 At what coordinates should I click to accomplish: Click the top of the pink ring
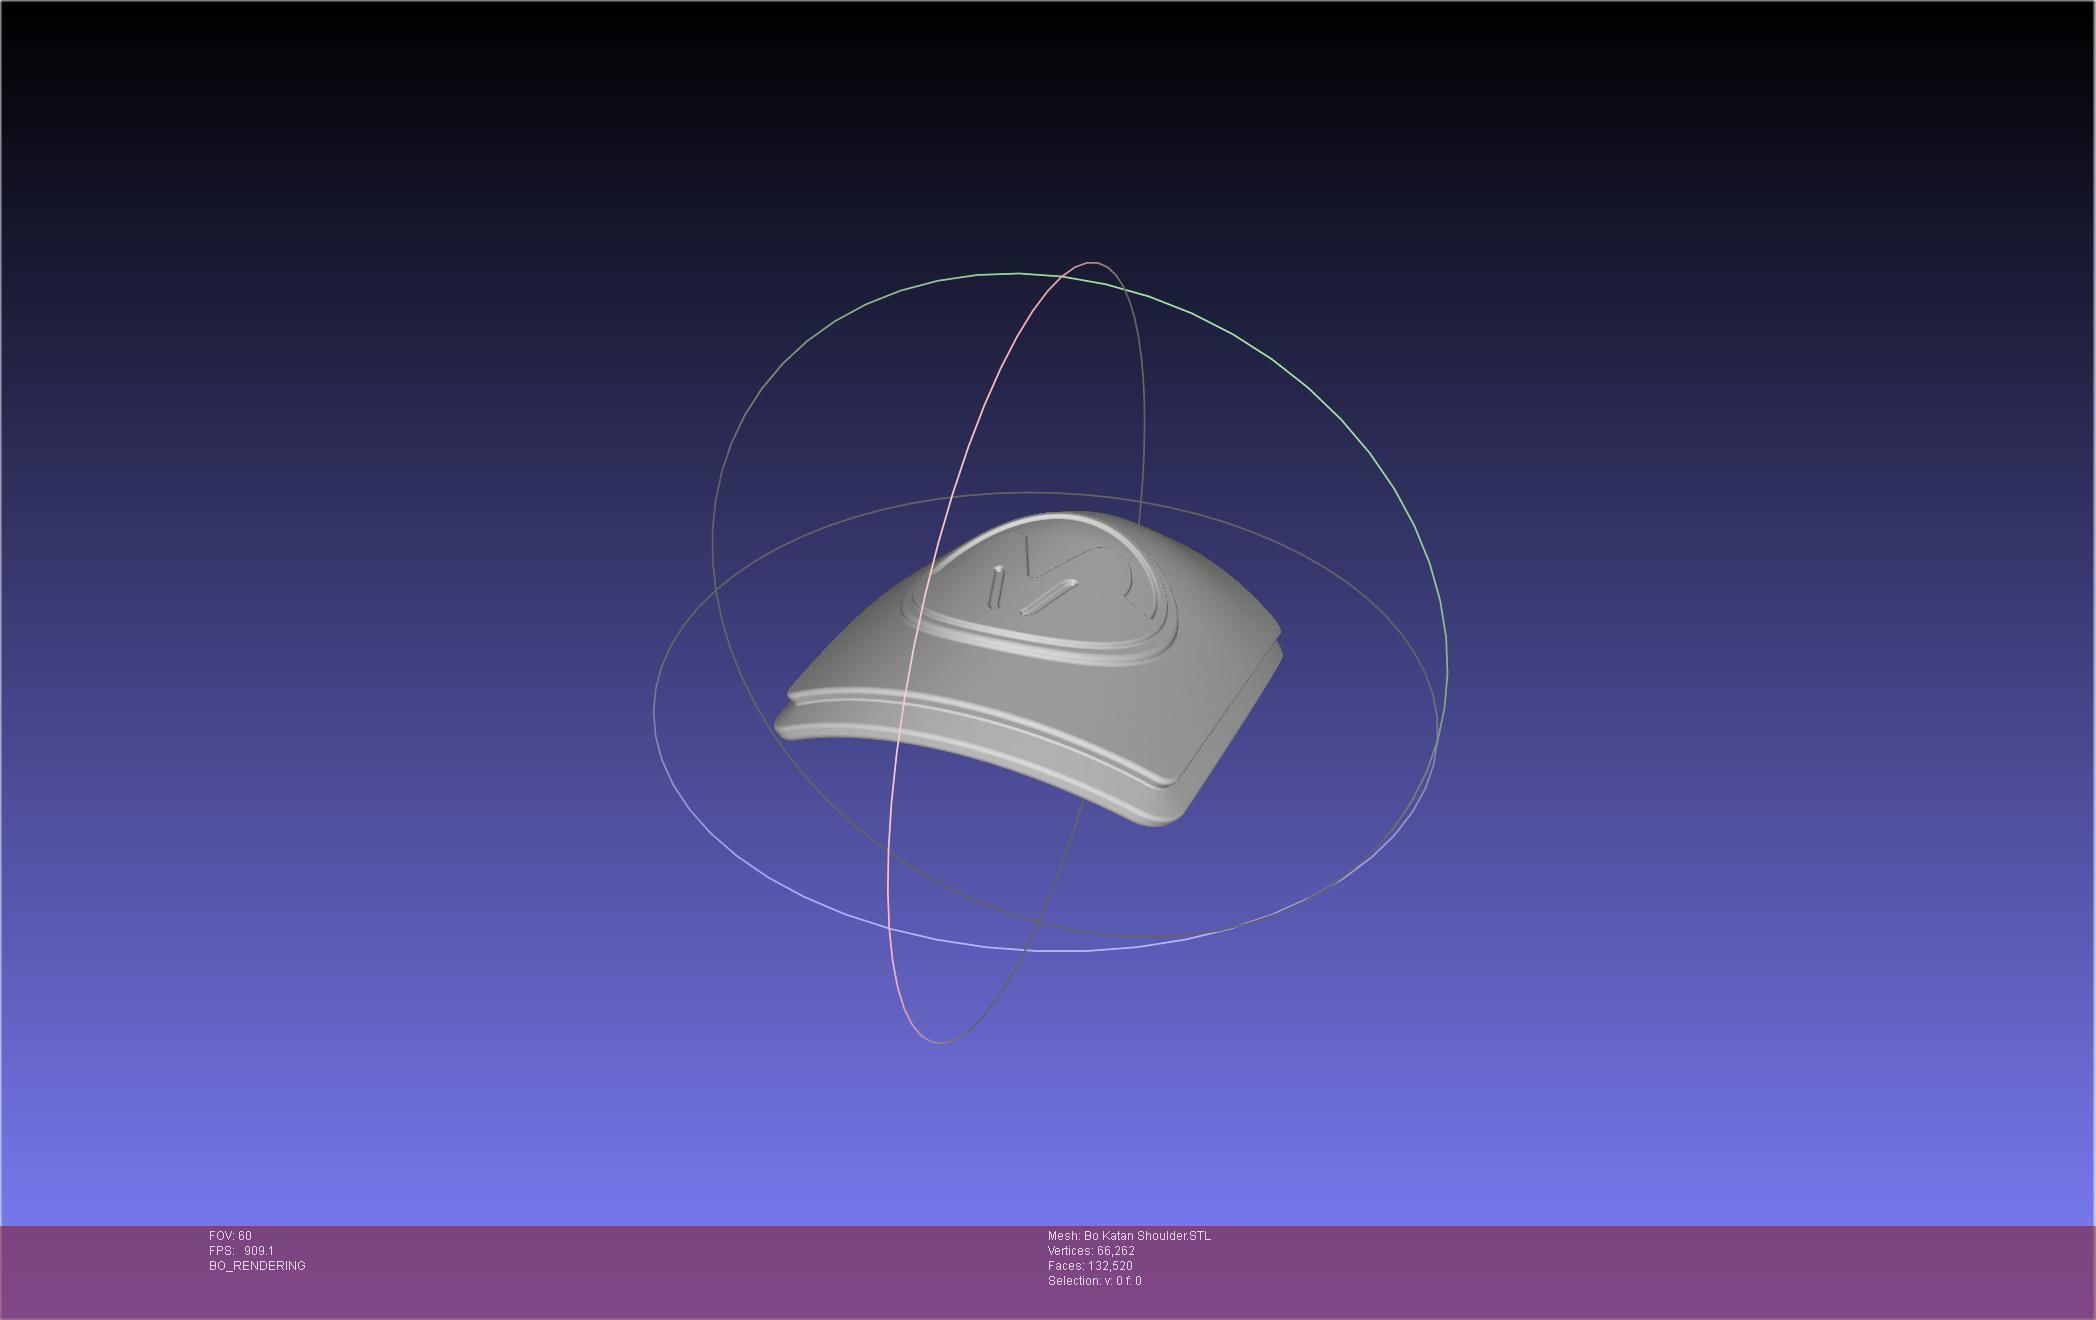[x=1090, y=263]
